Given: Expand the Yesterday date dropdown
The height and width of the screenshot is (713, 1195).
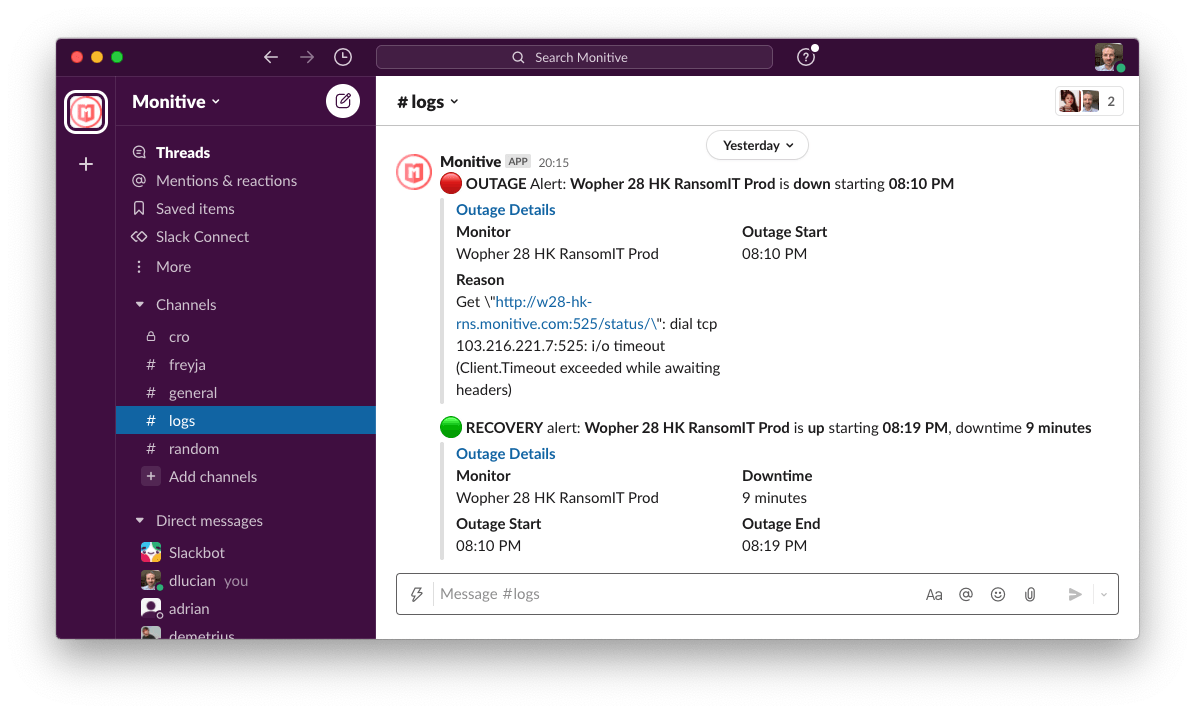Looking at the screenshot, I should 757,145.
